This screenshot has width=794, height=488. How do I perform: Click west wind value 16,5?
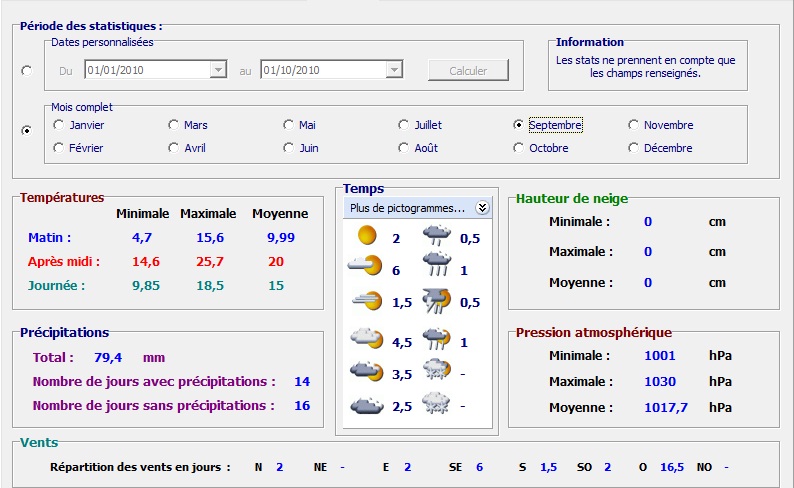point(671,467)
